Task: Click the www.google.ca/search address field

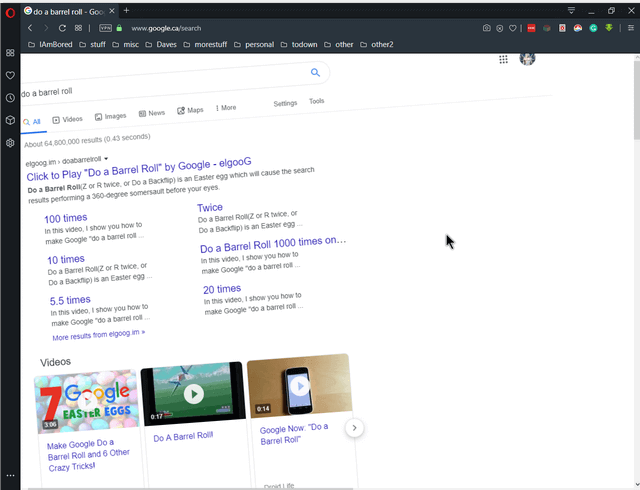Action: (166, 28)
